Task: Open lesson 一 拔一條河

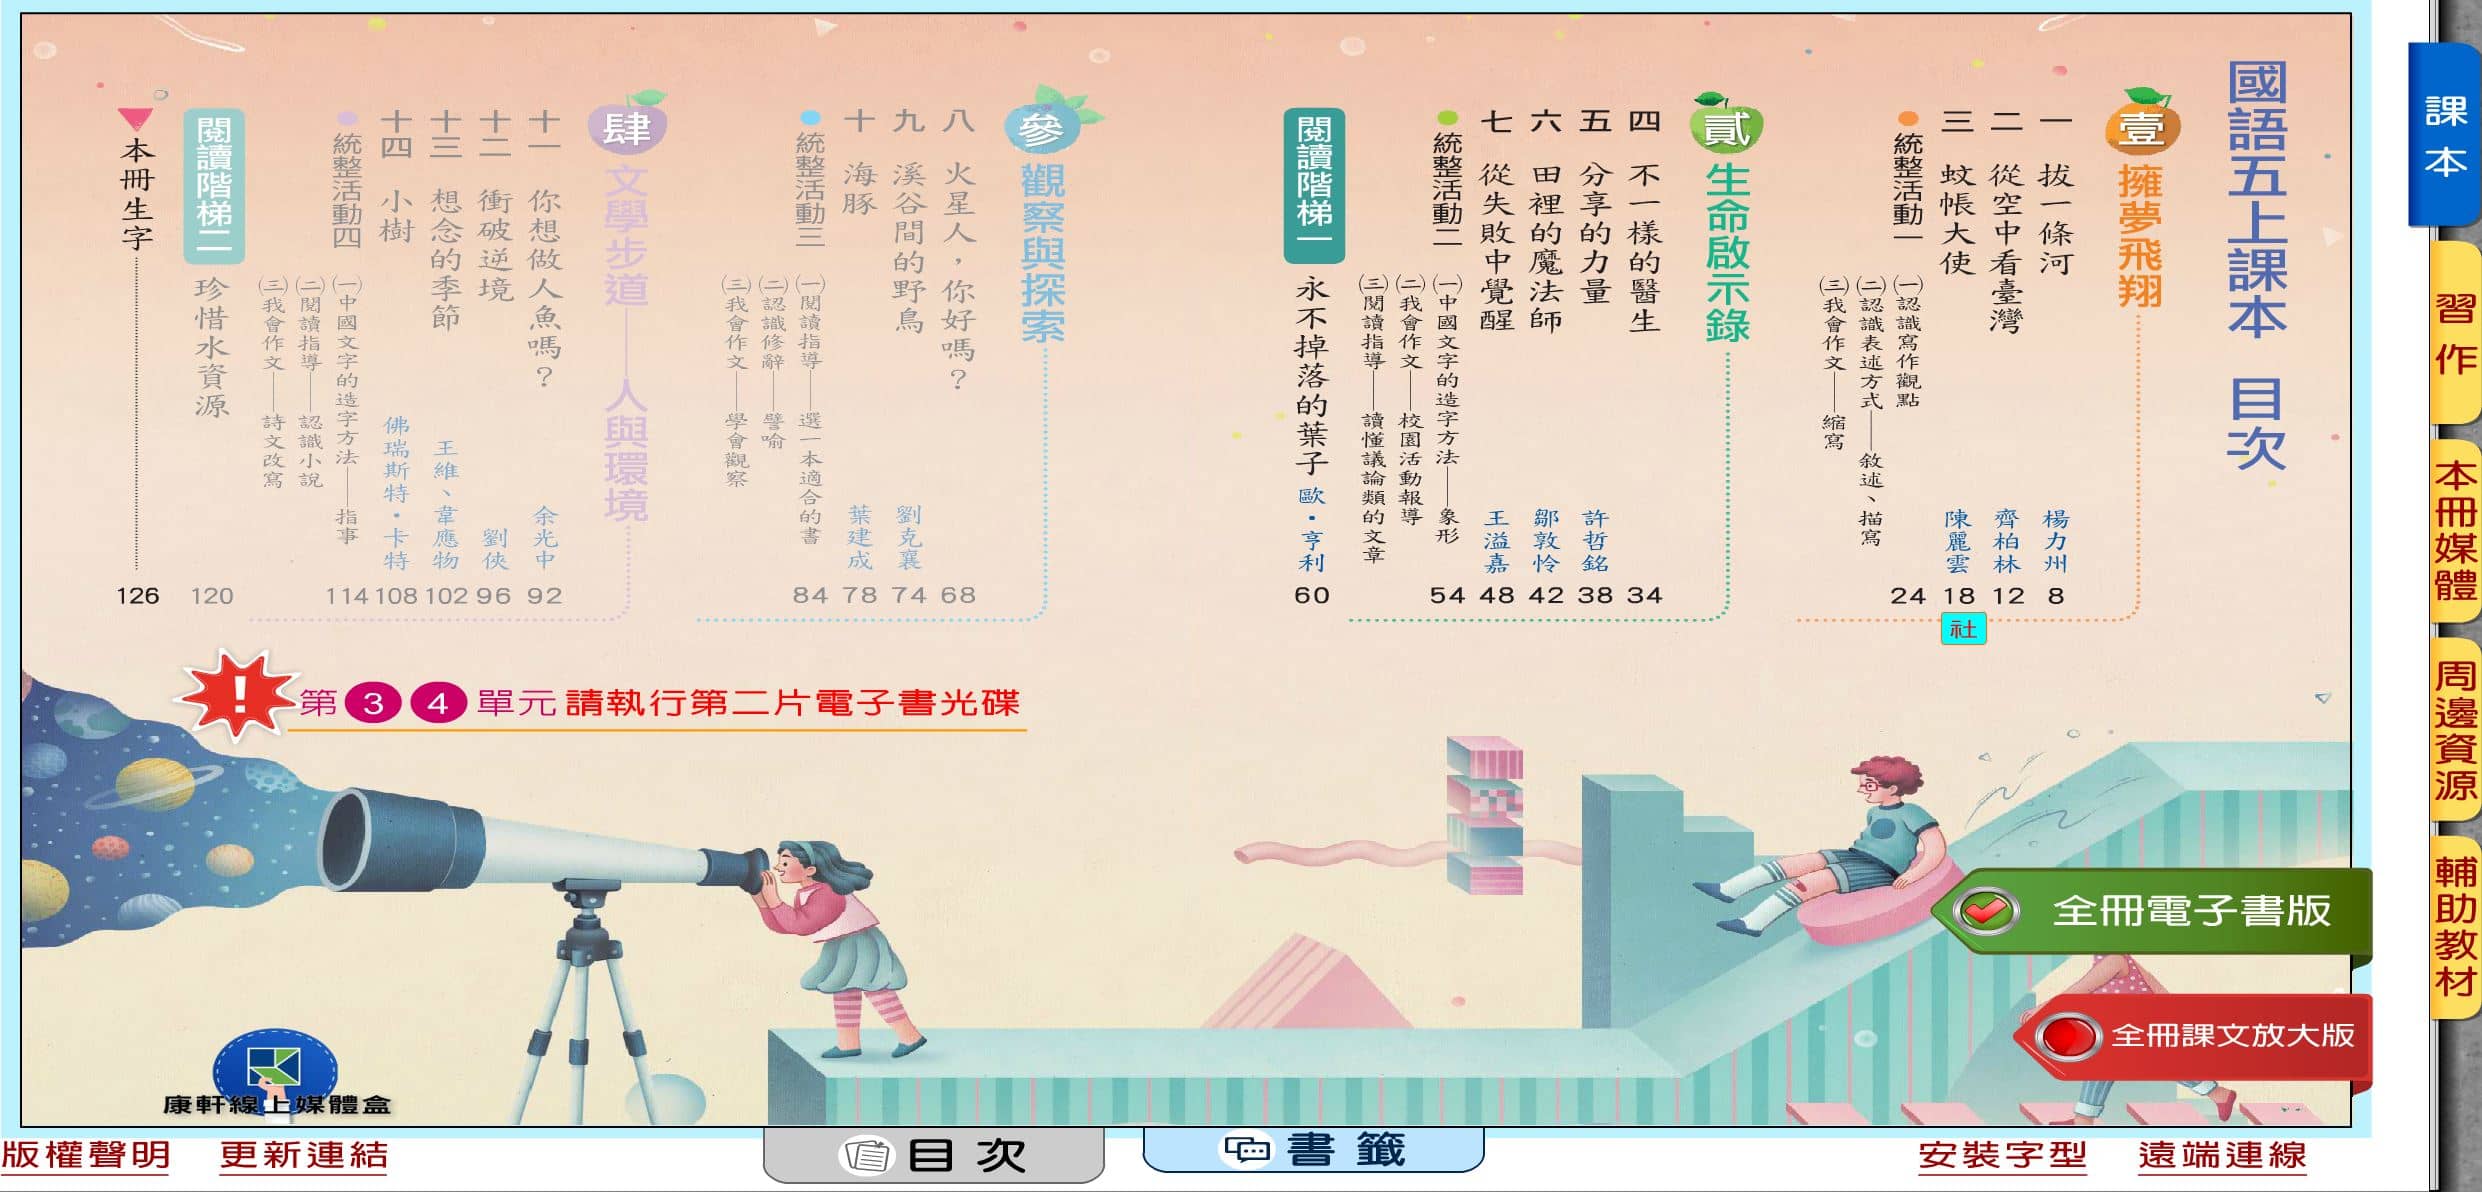Action: 2055,190
